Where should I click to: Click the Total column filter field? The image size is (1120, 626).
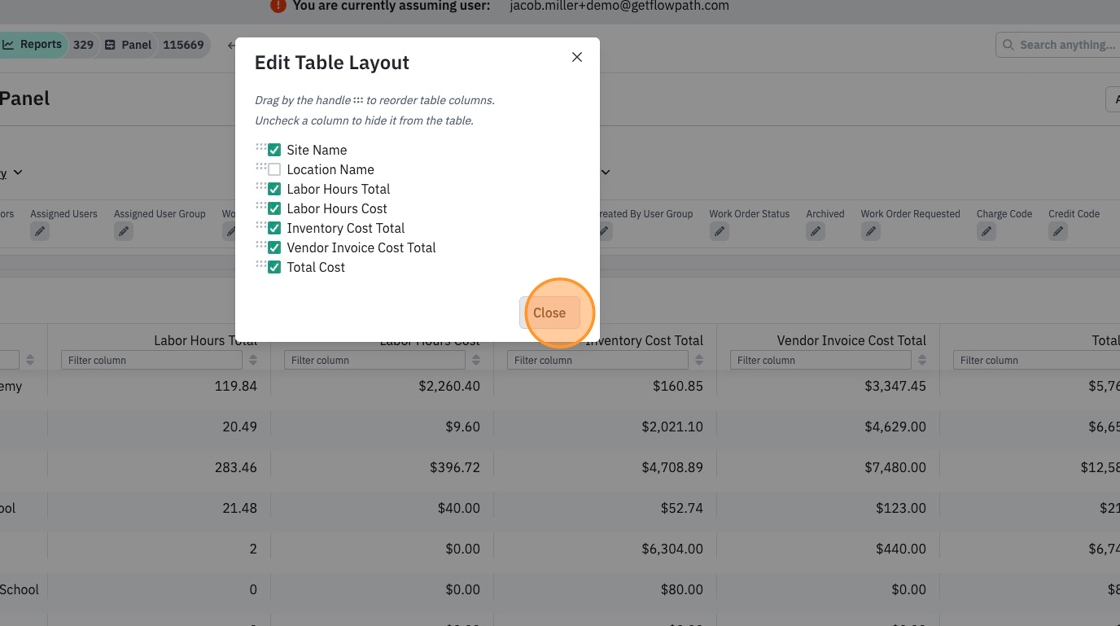1036,360
